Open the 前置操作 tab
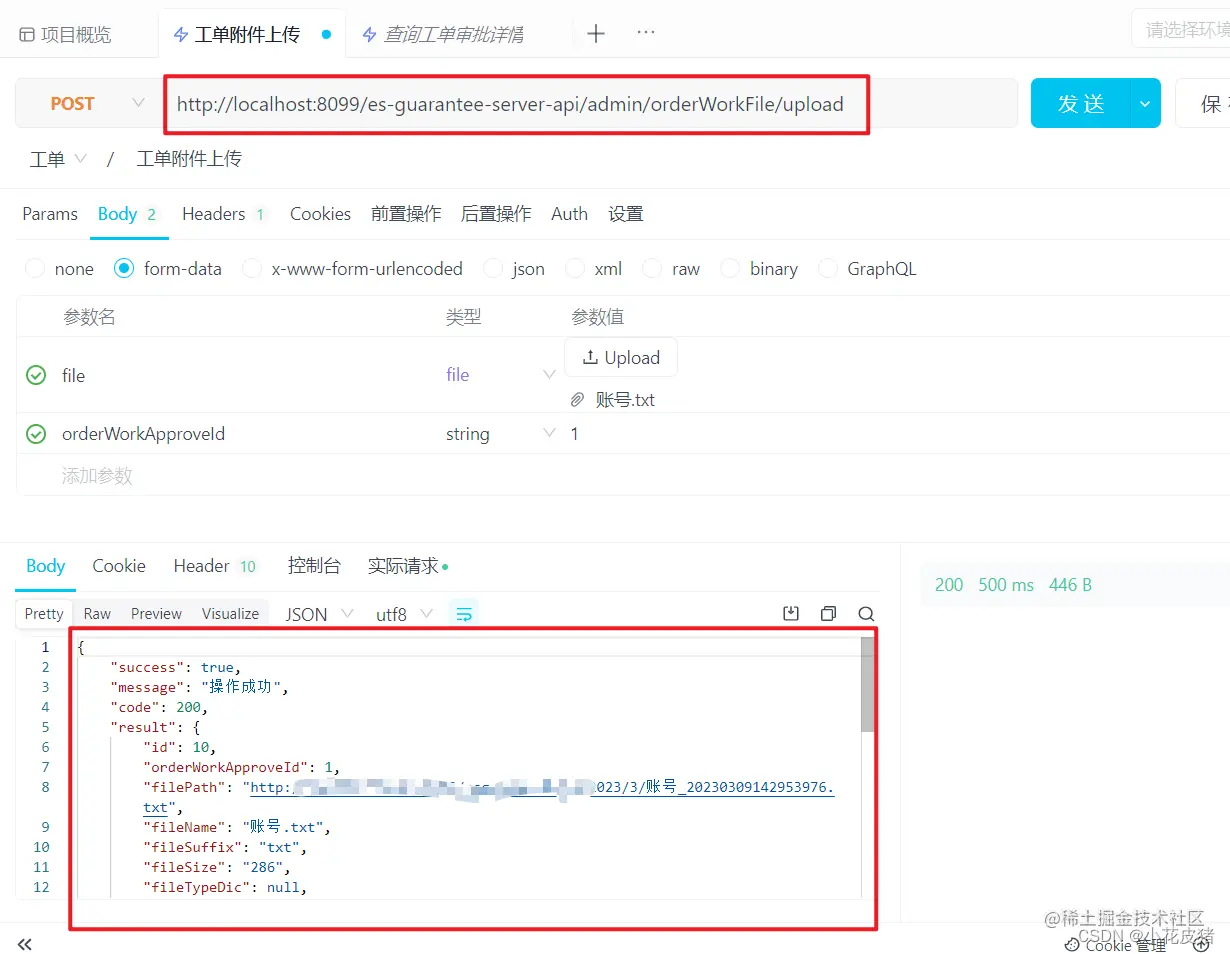 pos(406,214)
